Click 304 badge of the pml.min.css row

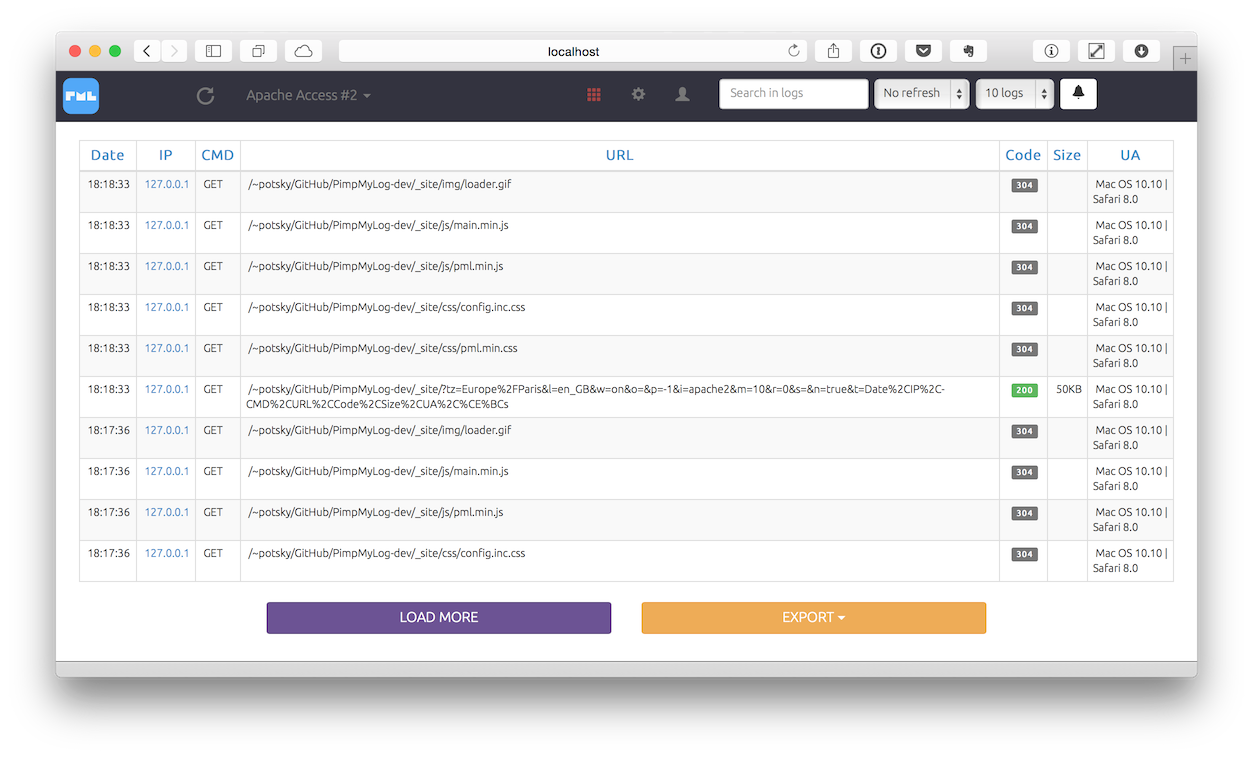[x=1024, y=349]
